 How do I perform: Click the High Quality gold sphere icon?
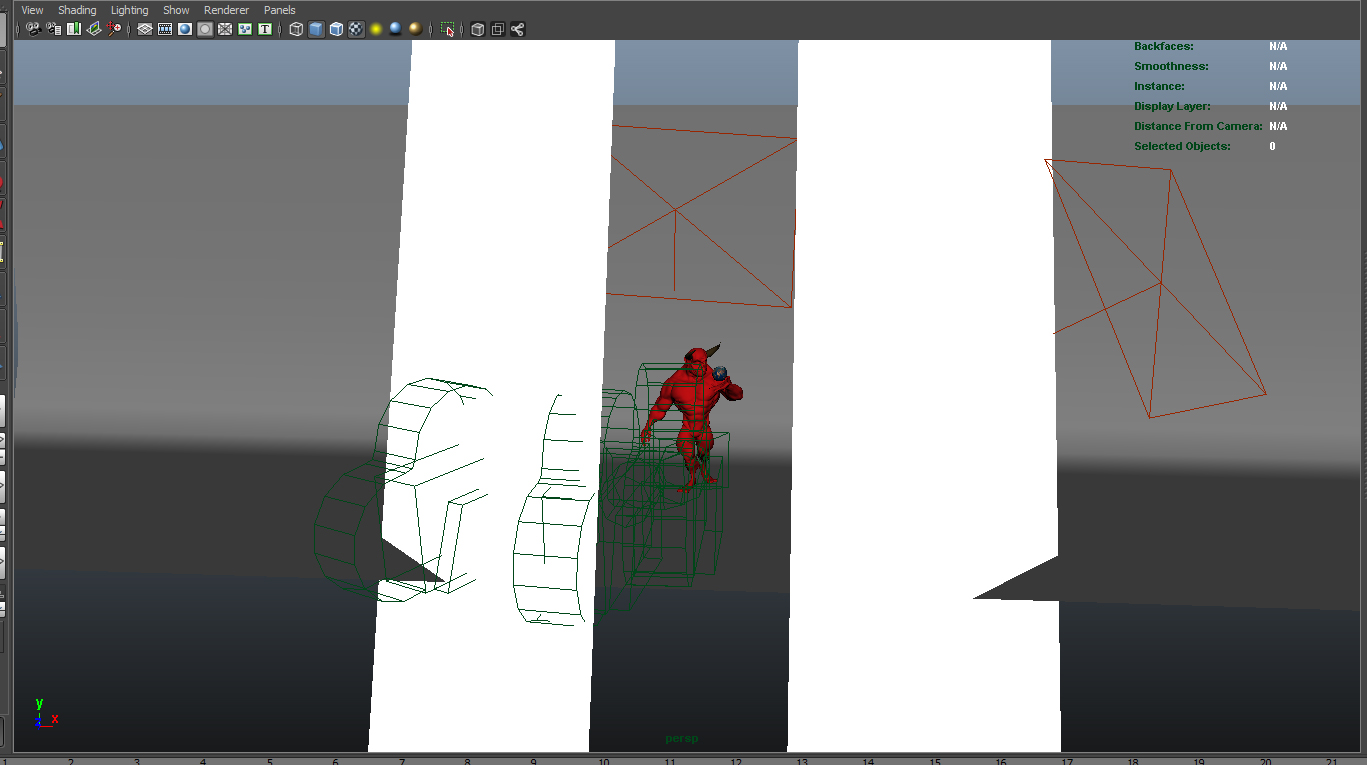tap(416, 29)
